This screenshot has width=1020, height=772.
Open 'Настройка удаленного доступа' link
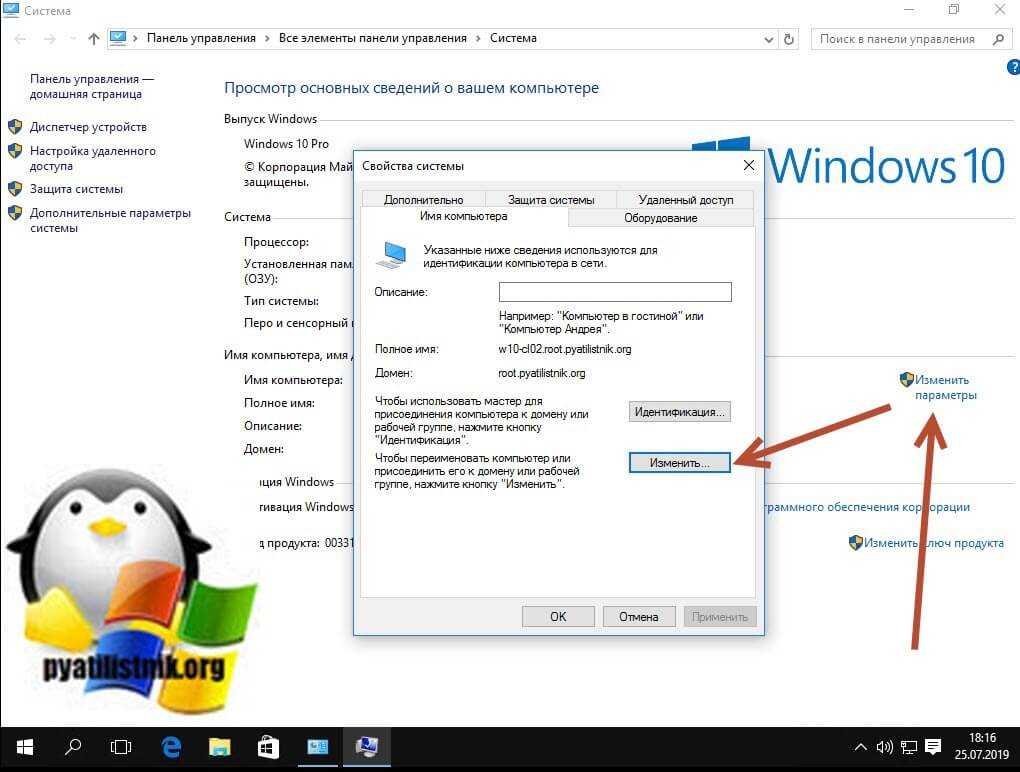[93, 158]
